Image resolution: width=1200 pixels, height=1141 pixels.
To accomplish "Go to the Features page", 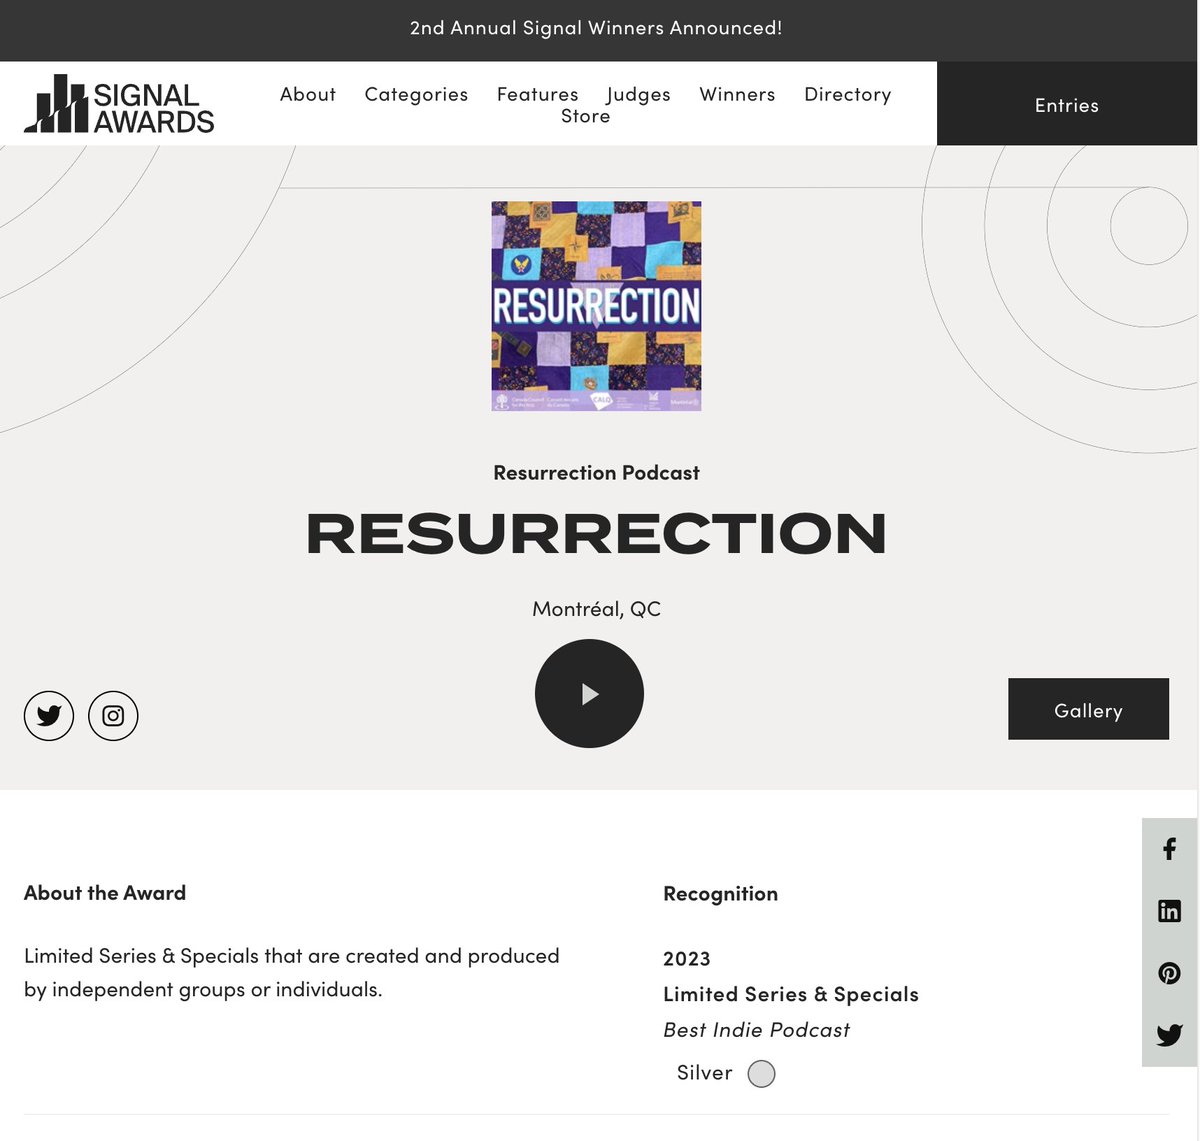I will tap(537, 94).
